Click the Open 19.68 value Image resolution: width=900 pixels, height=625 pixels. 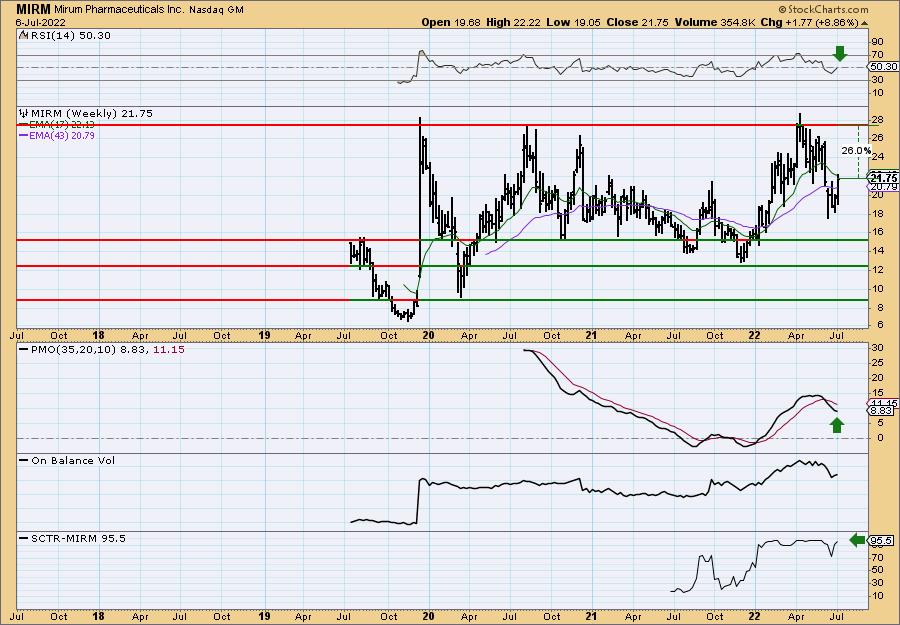click(x=451, y=22)
